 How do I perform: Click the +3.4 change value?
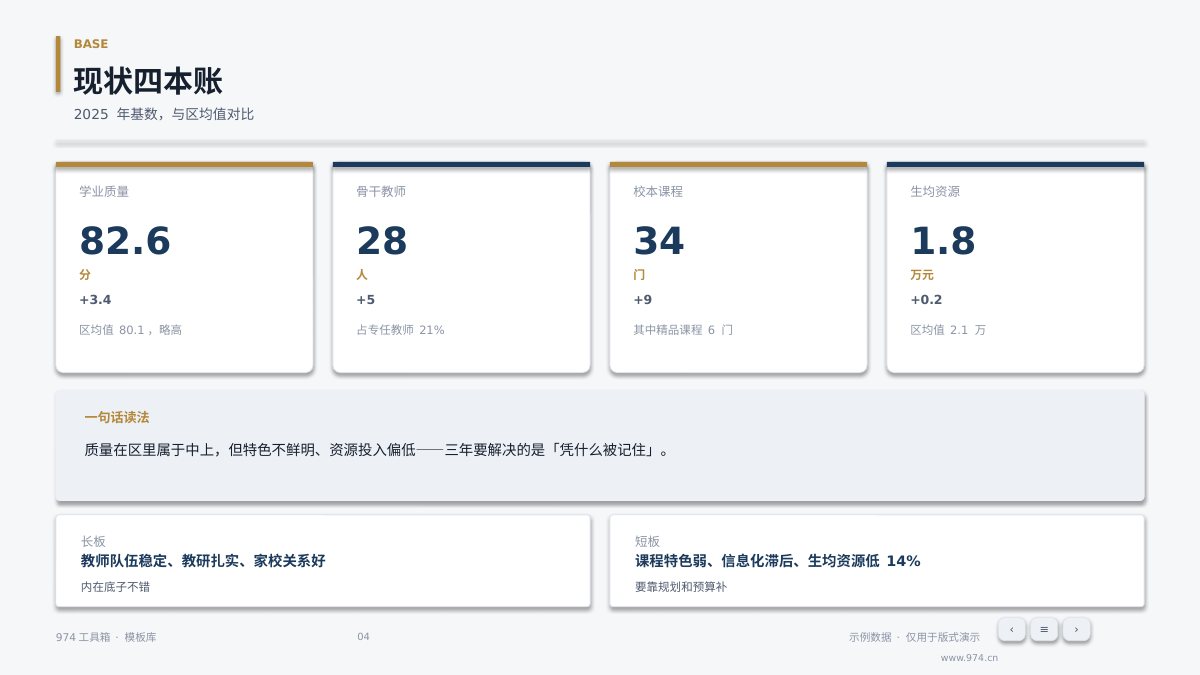(95, 300)
